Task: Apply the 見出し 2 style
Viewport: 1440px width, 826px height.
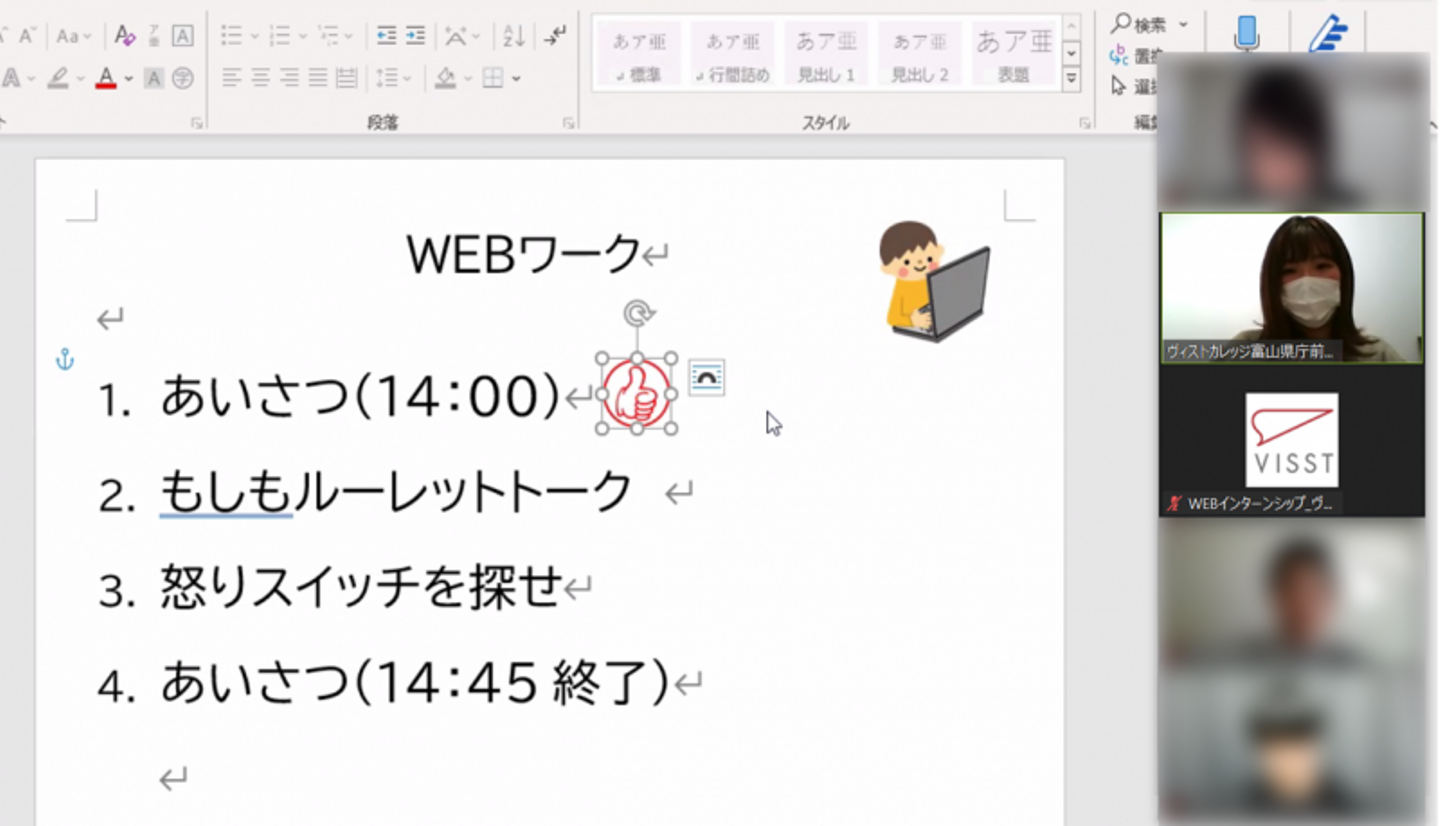Action: tap(920, 53)
